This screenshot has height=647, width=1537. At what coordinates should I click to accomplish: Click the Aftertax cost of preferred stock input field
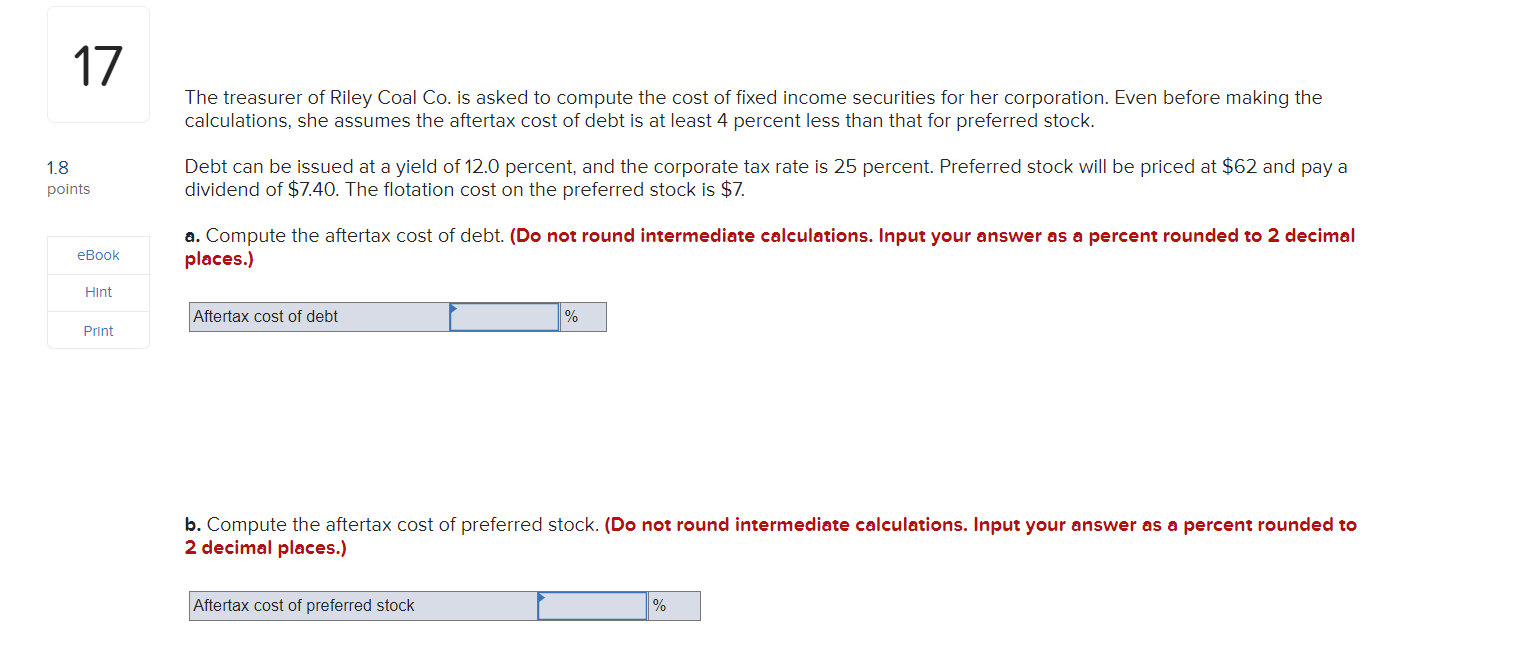tap(594, 605)
